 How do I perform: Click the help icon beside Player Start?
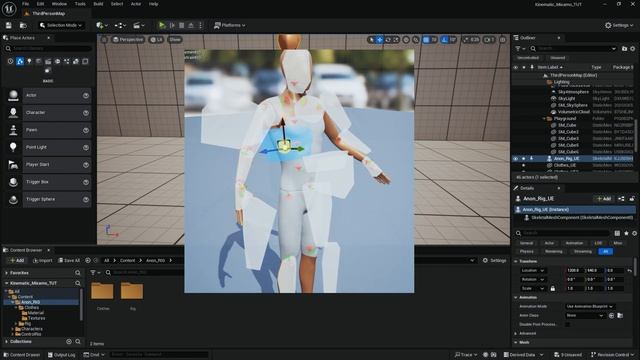click(86, 165)
